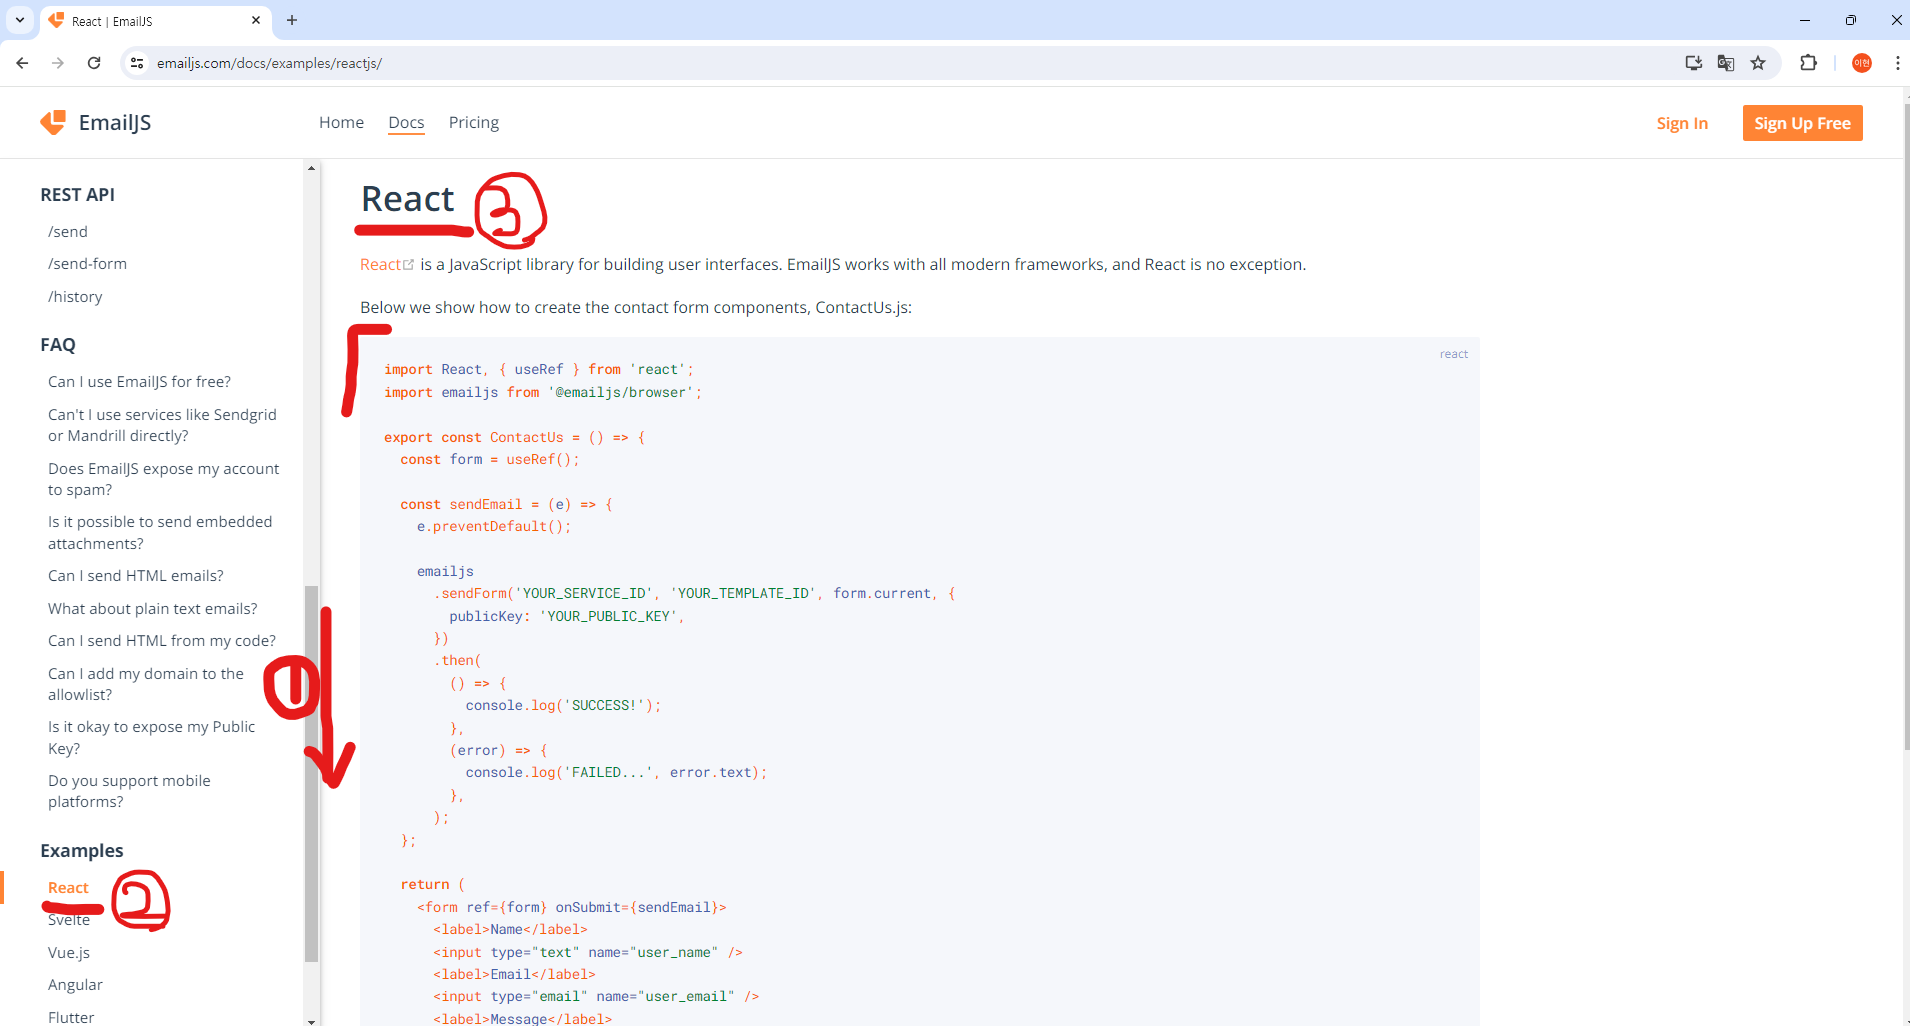This screenshot has height=1026, width=1910.
Task: Restore down the Chrome window
Action: tap(1851, 20)
